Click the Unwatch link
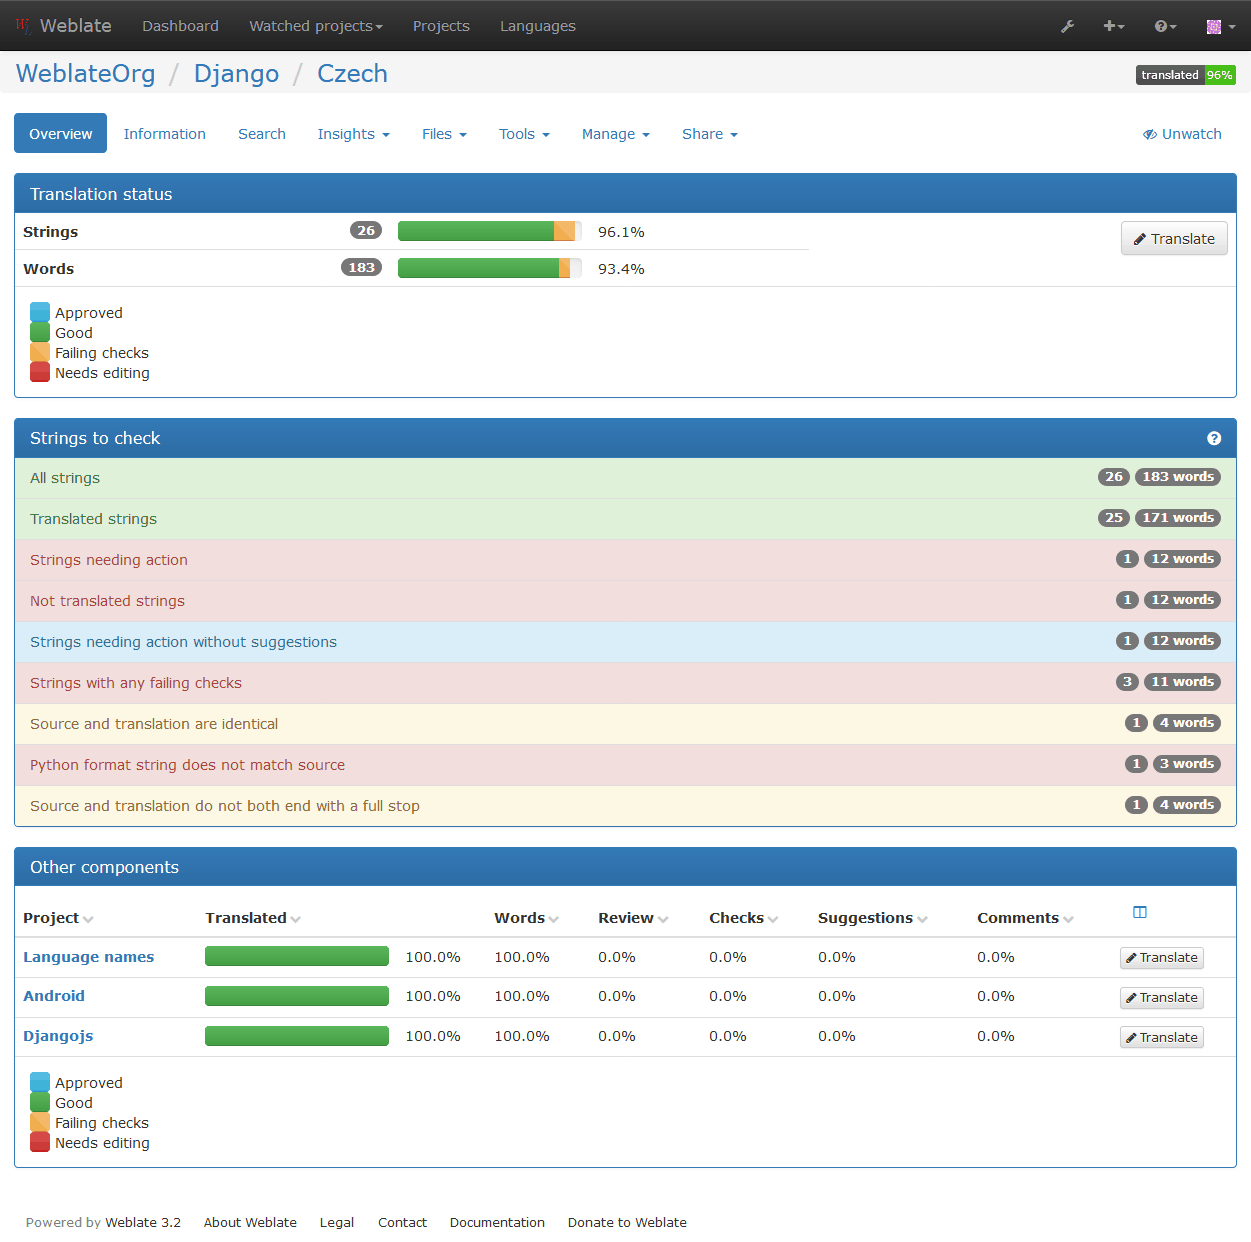1251x1242 pixels. coord(1182,134)
